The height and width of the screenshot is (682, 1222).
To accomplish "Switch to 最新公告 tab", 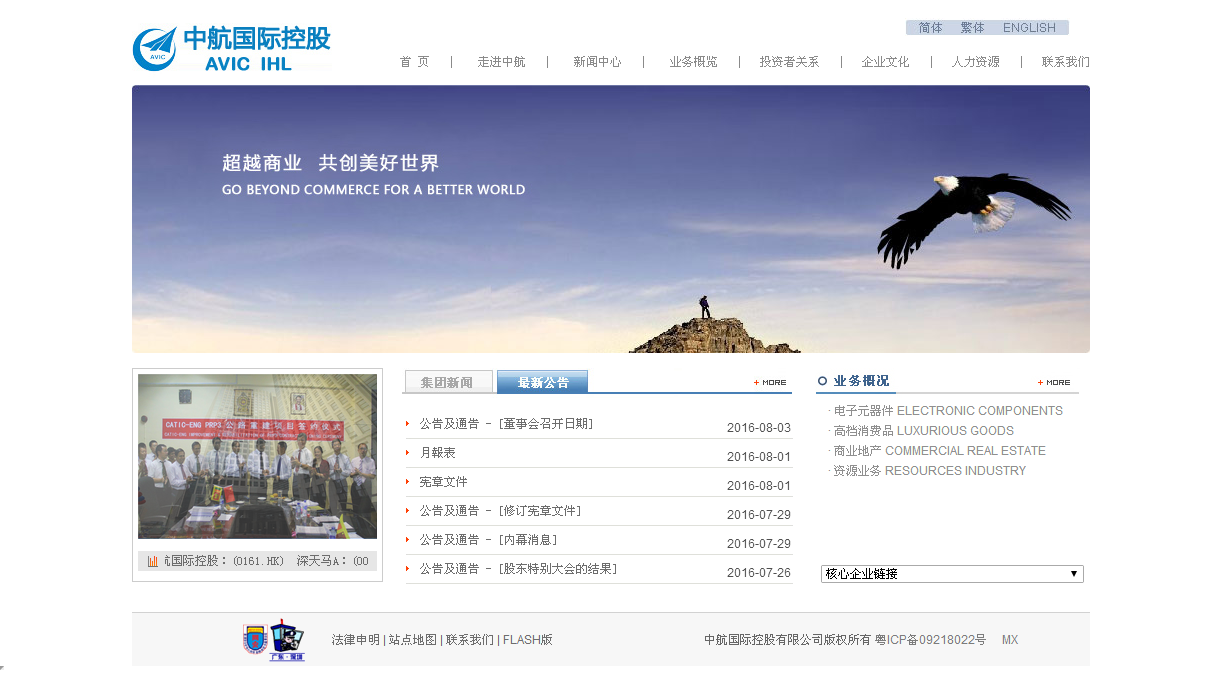I will pos(543,382).
